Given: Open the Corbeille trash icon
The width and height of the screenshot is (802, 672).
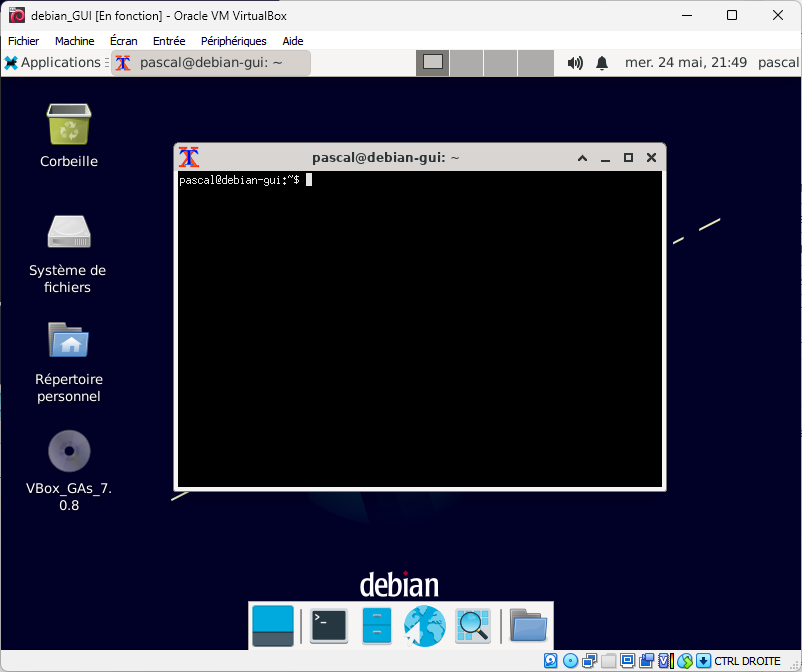Looking at the screenshot, I should click(x=69, y=125).
